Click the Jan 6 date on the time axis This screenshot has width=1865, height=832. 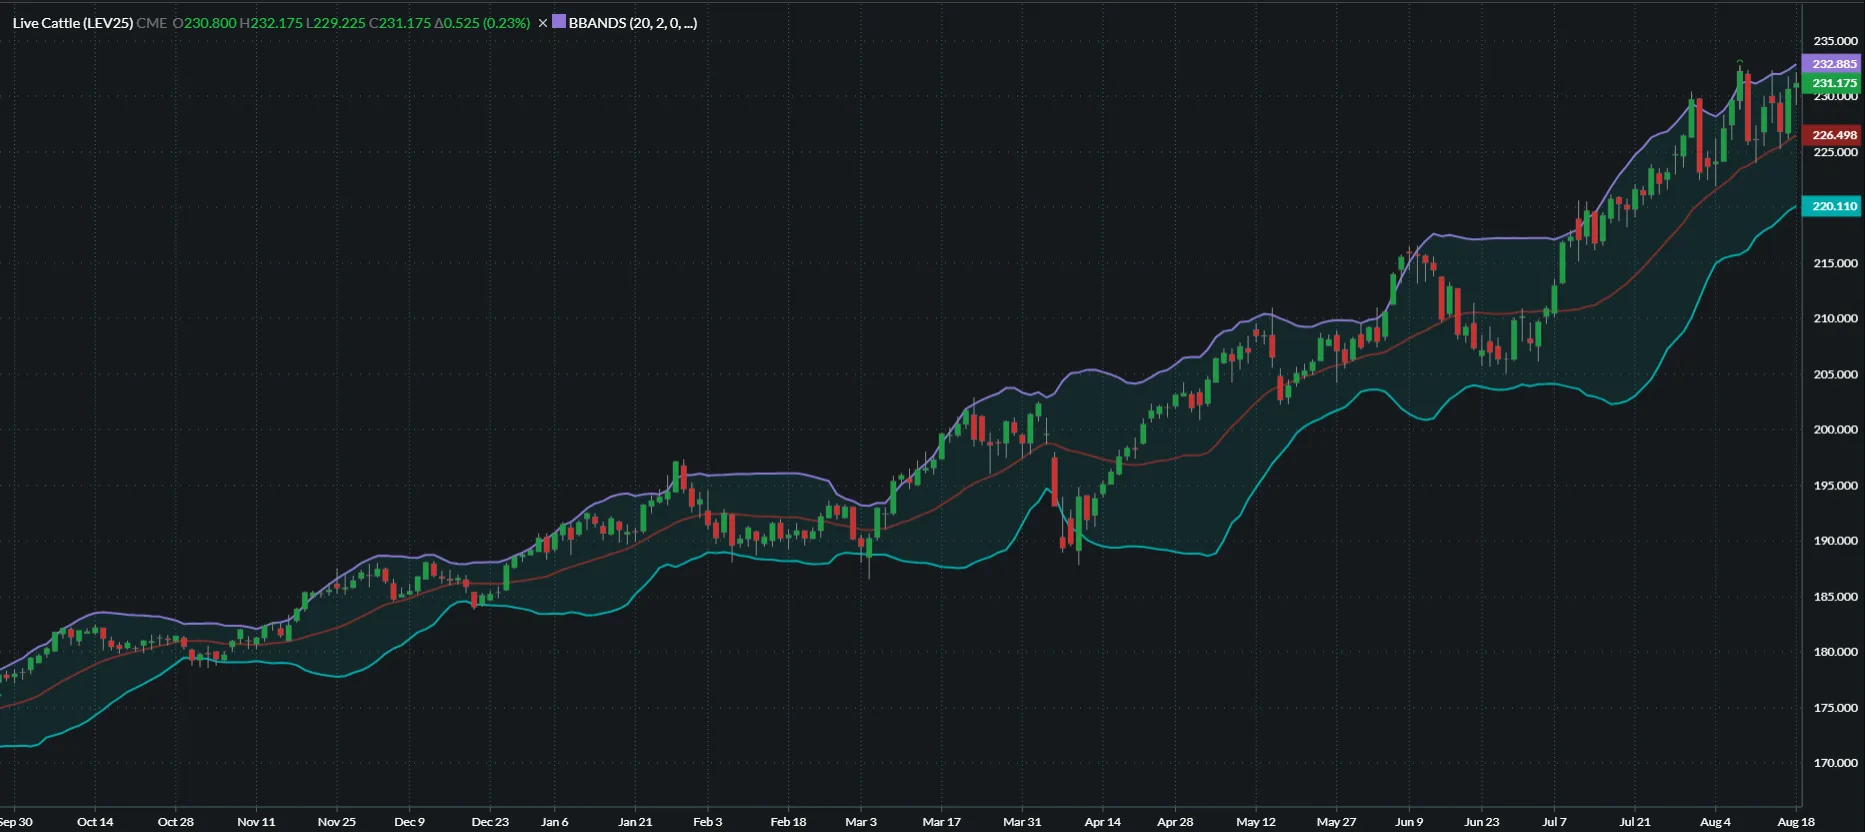tap(554, 822)
